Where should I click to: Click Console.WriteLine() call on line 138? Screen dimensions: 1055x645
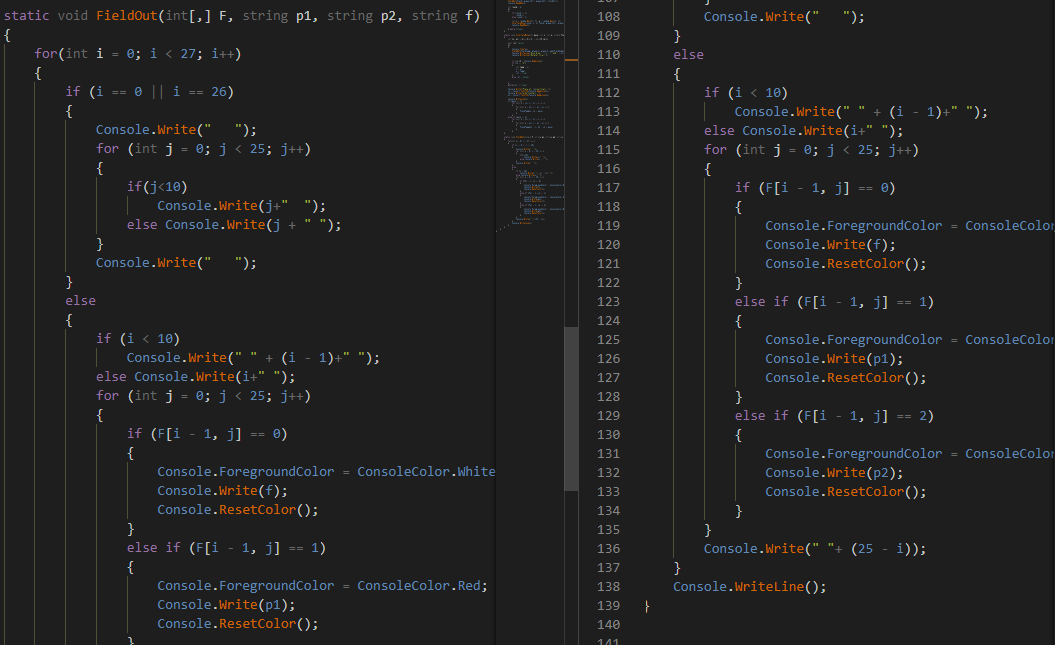click(x=750, y=586)
